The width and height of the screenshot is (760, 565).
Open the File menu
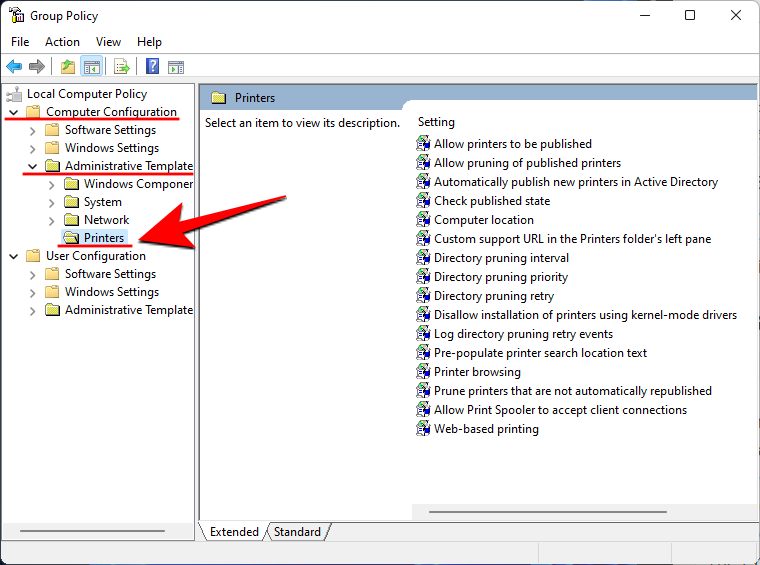coord(20,42)
